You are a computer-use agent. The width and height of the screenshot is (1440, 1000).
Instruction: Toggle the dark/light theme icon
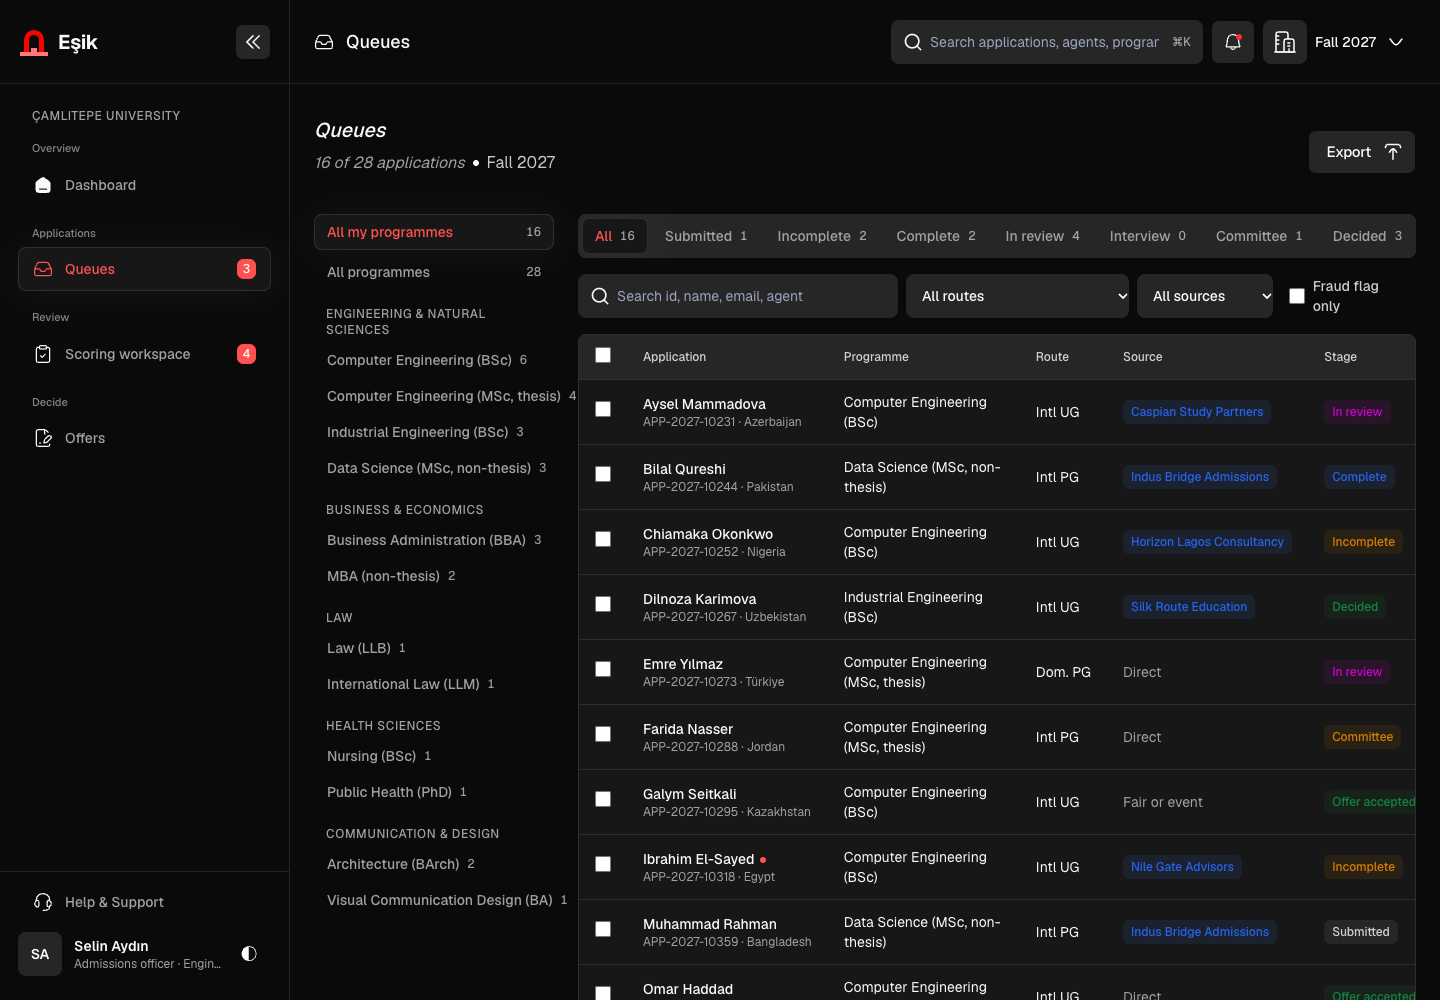pos(249,954)
